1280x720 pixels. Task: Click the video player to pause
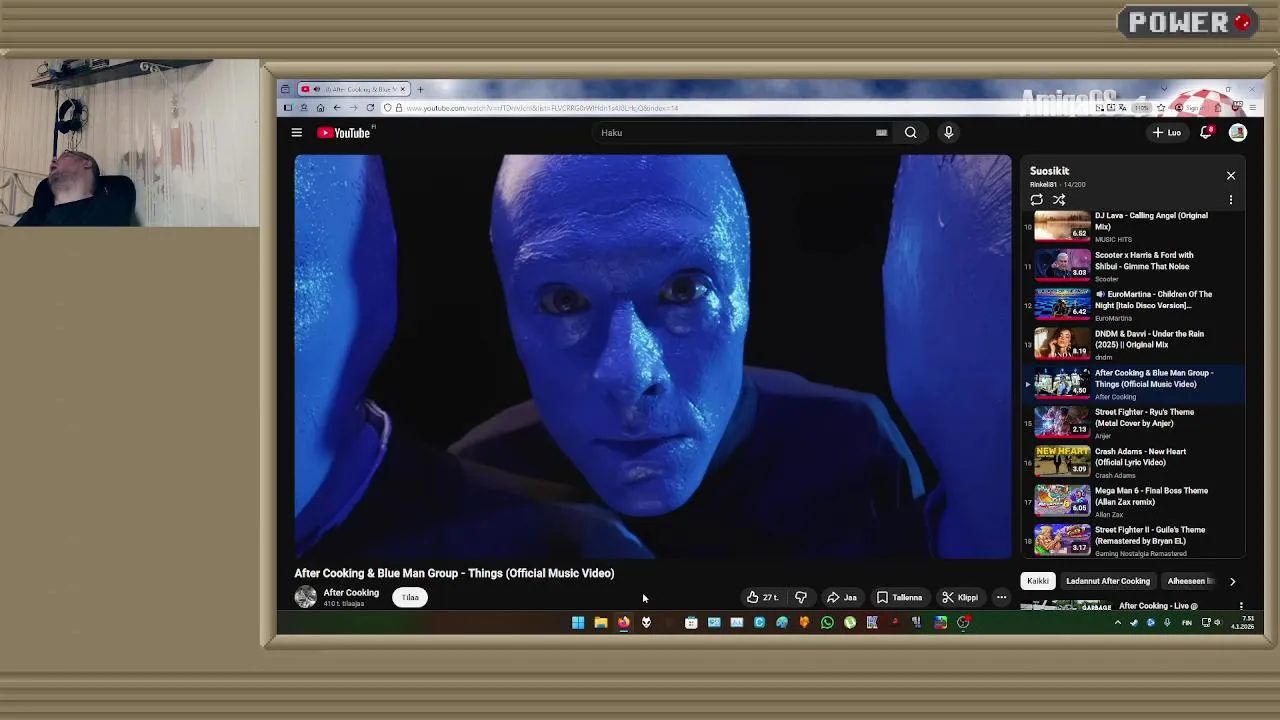652,356
